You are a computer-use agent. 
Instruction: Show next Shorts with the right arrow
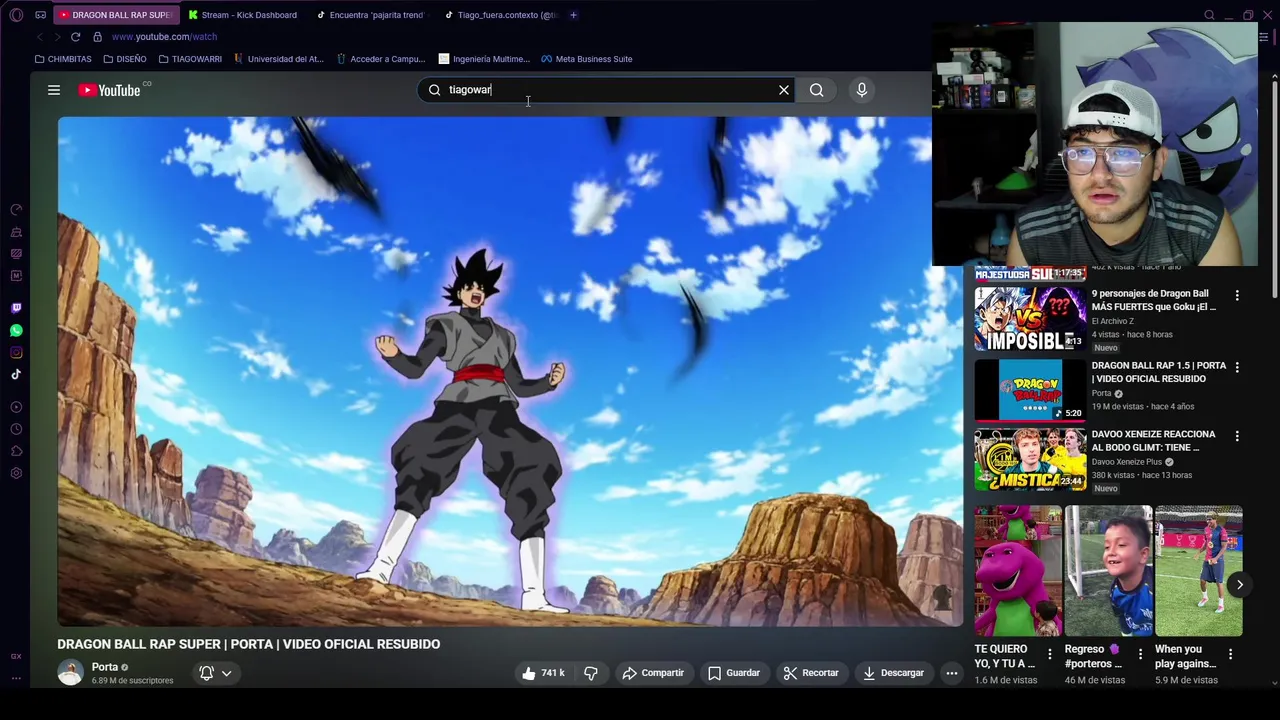(x=1239, y=585)
